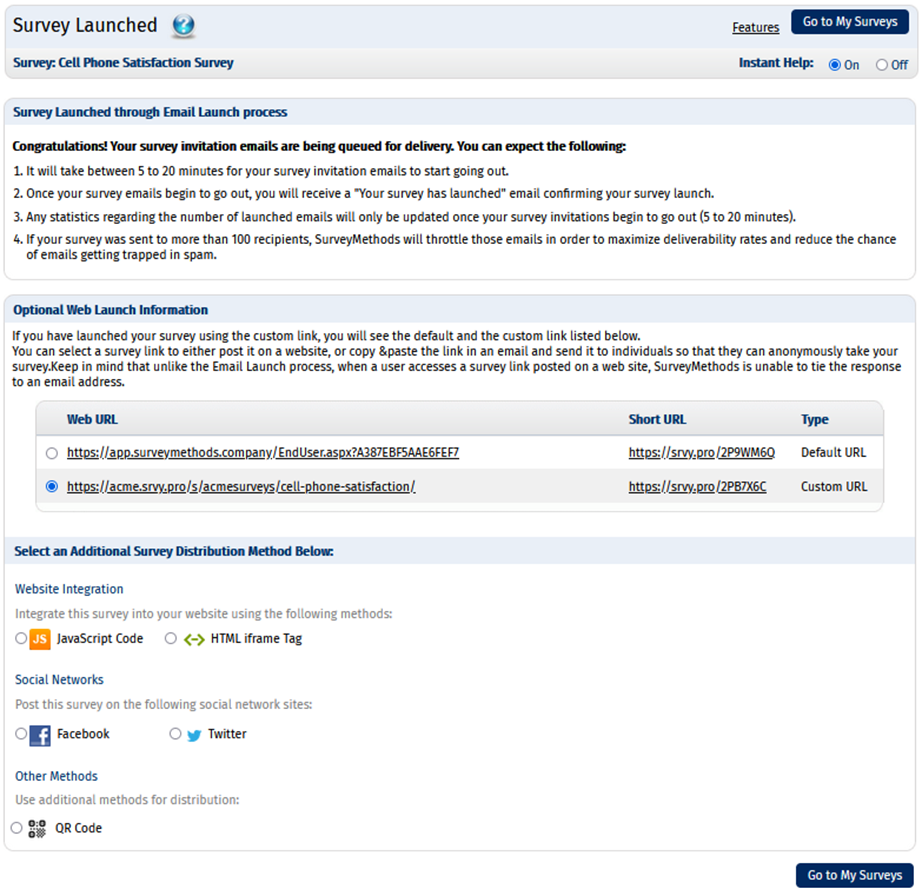Turn Instant Help On

(x=834, y=65)
